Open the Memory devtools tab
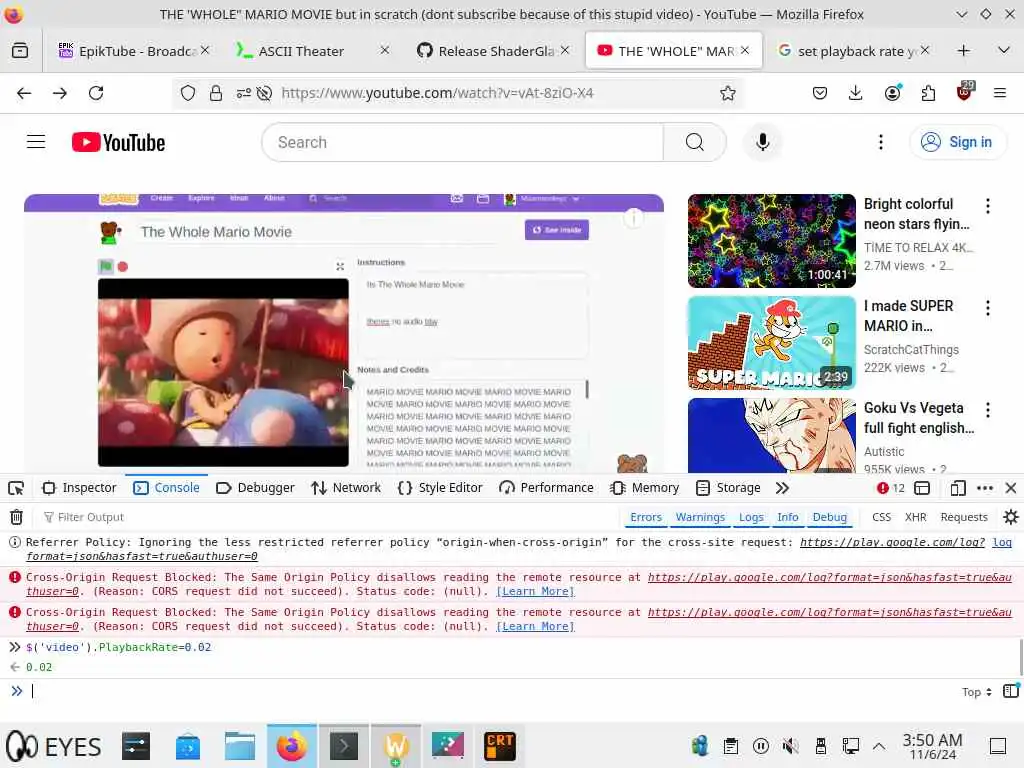The width and height of the screenshot is (1024, 768). [645, 488]
